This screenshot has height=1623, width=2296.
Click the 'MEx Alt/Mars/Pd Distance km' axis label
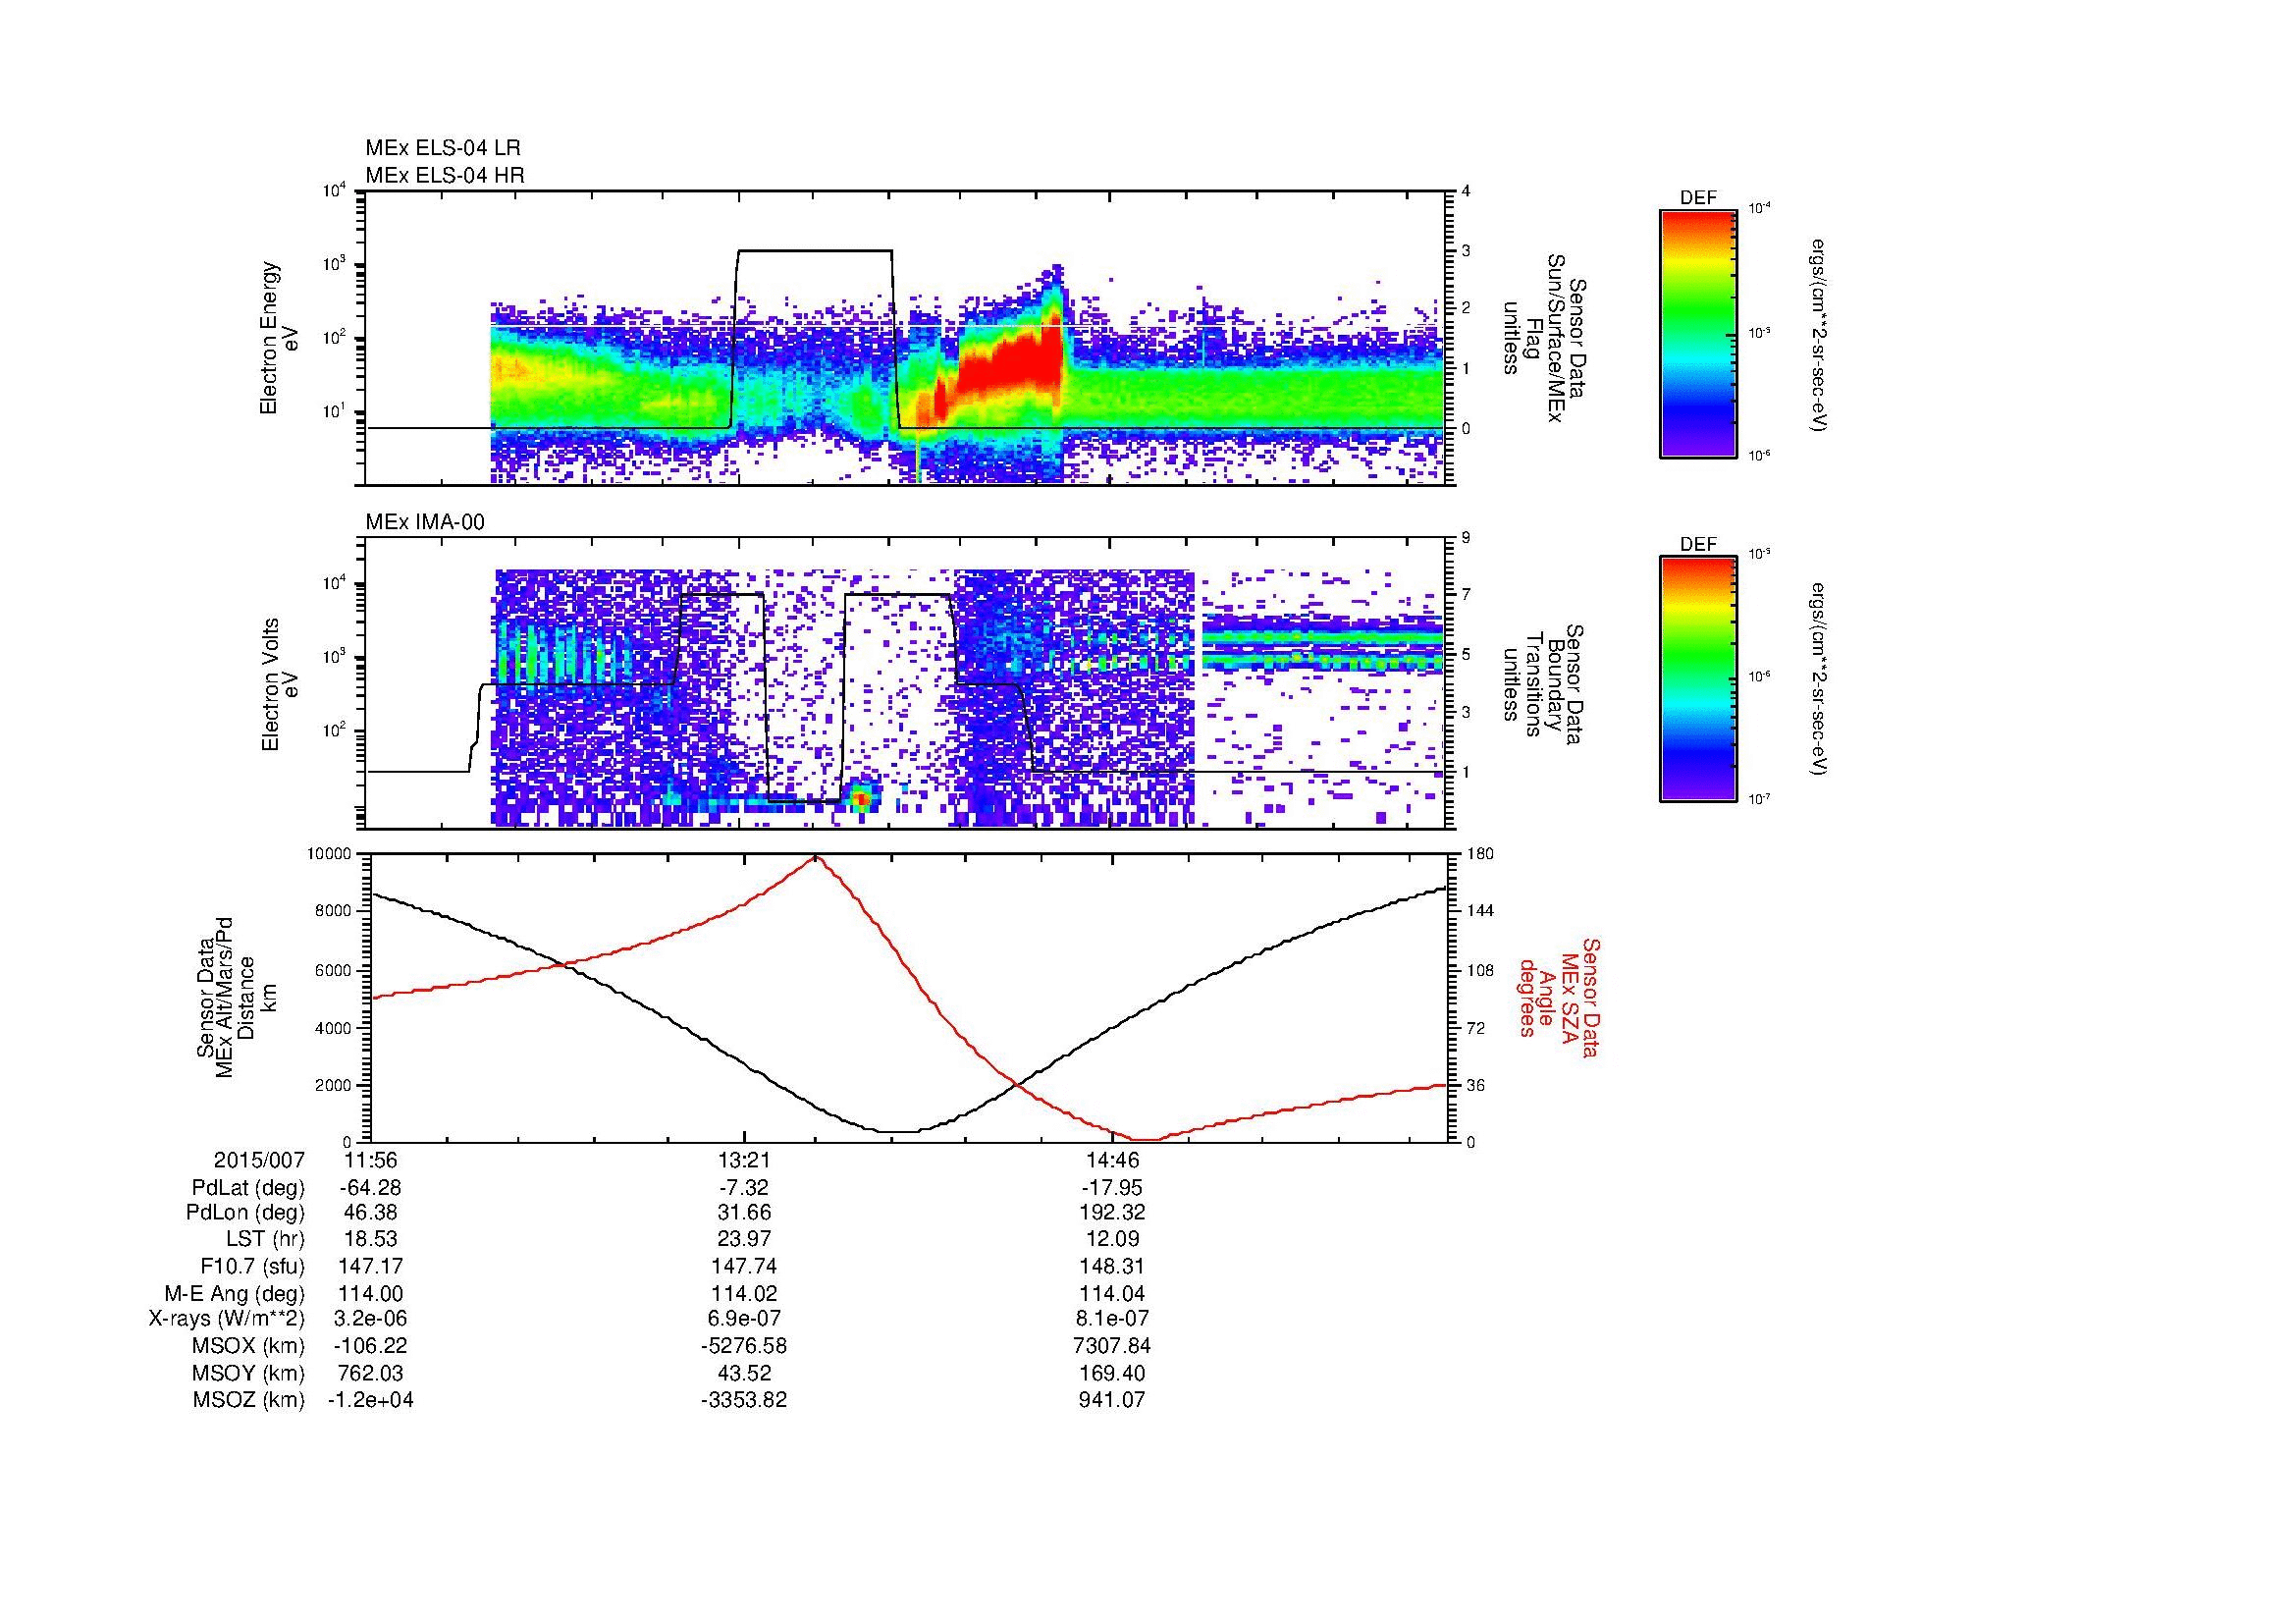[x=235, y=997]
